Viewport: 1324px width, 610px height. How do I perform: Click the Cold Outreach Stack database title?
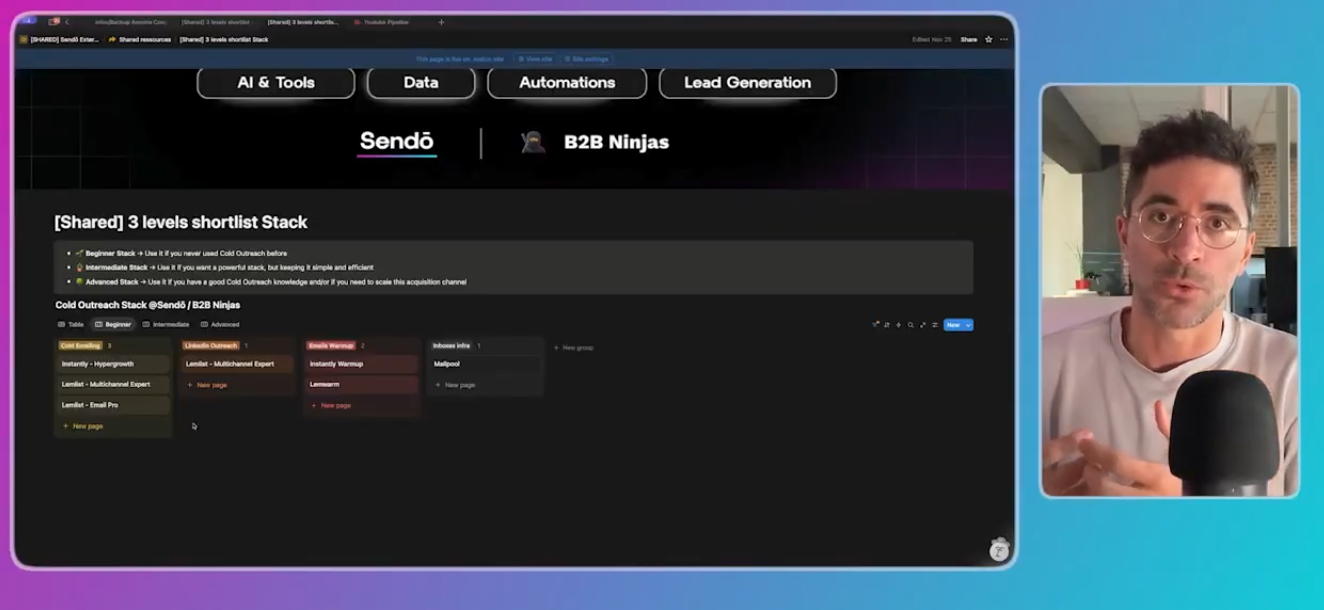click(x=148, y=305)
